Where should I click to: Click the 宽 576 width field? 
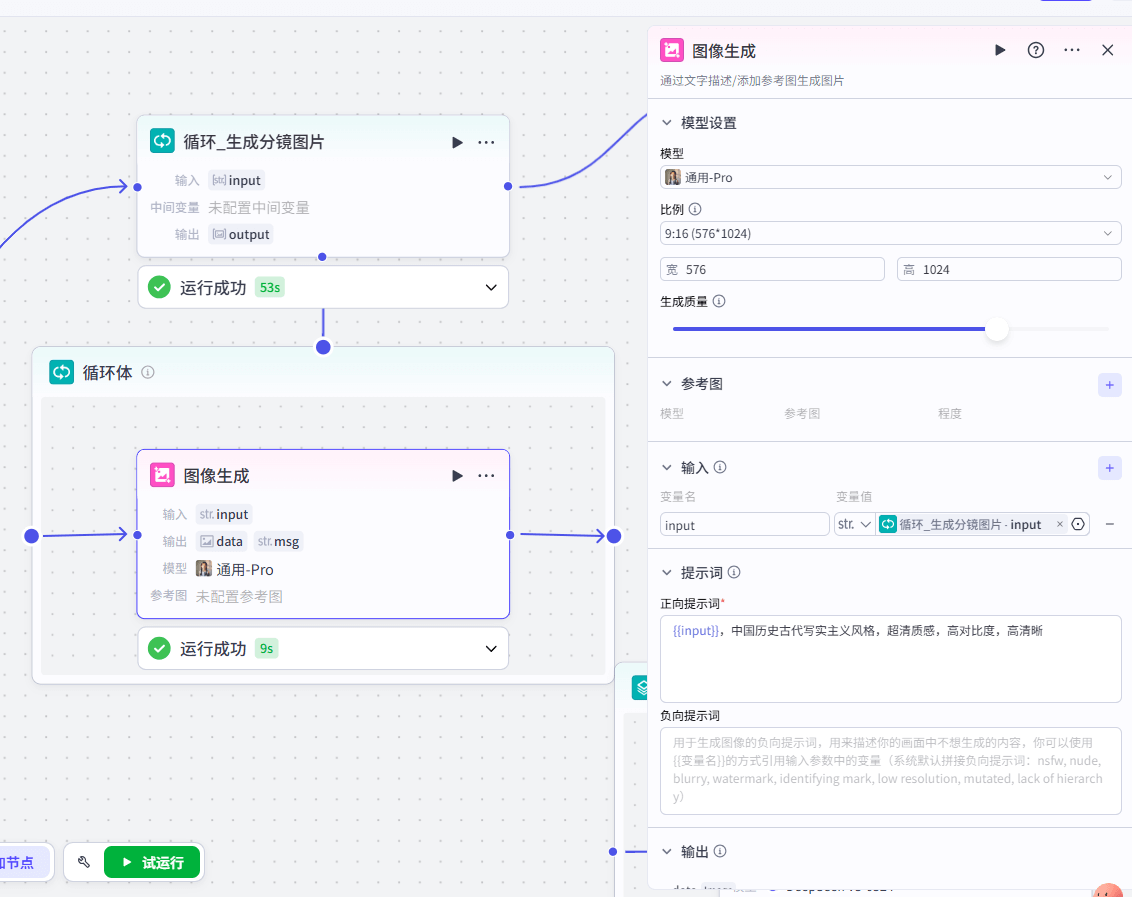[x=772, y=269]
